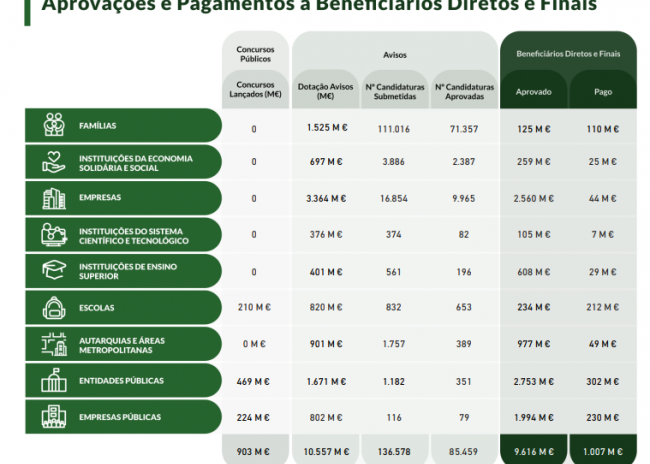Click the 376 M € allocation value
Screen dimensions: 650x464
coord(326,235)
